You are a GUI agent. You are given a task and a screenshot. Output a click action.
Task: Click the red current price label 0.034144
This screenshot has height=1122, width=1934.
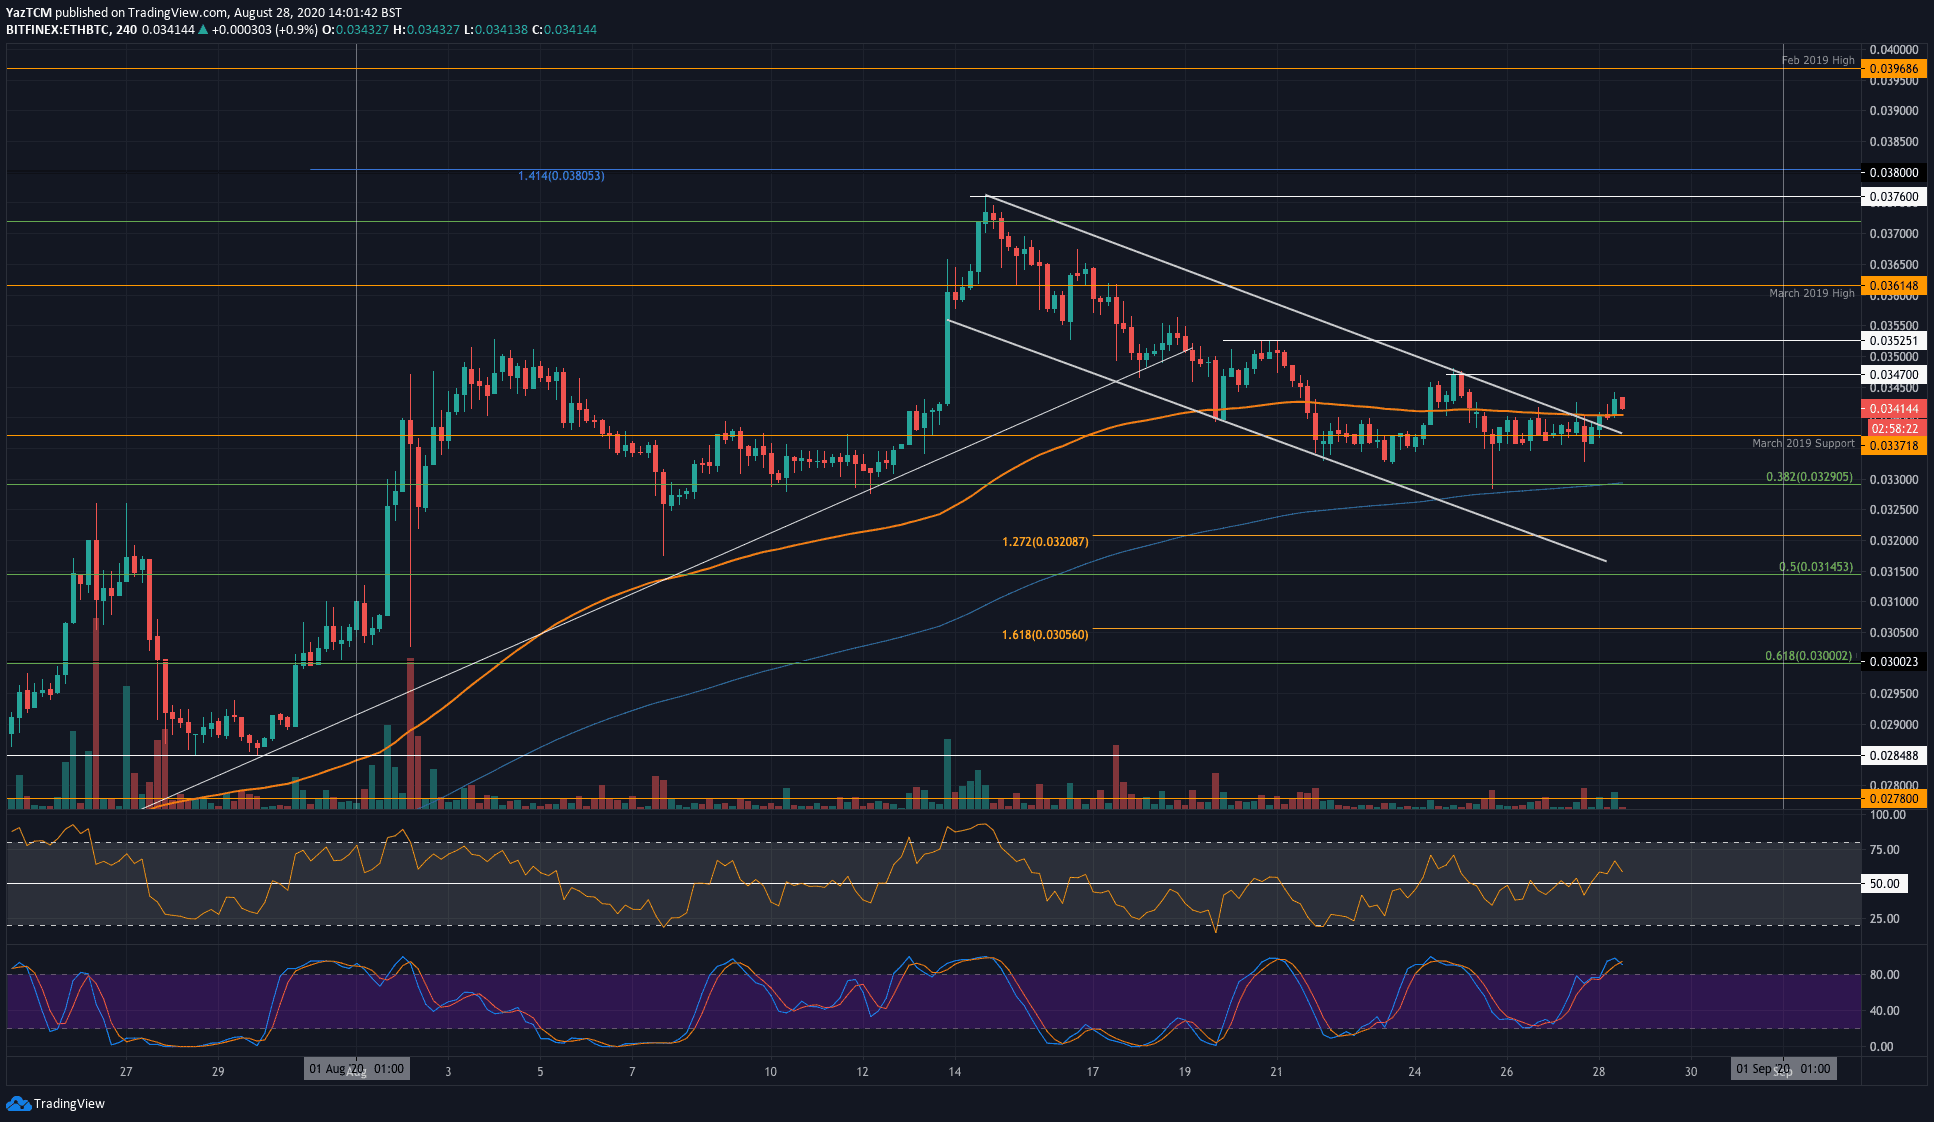1895,409
